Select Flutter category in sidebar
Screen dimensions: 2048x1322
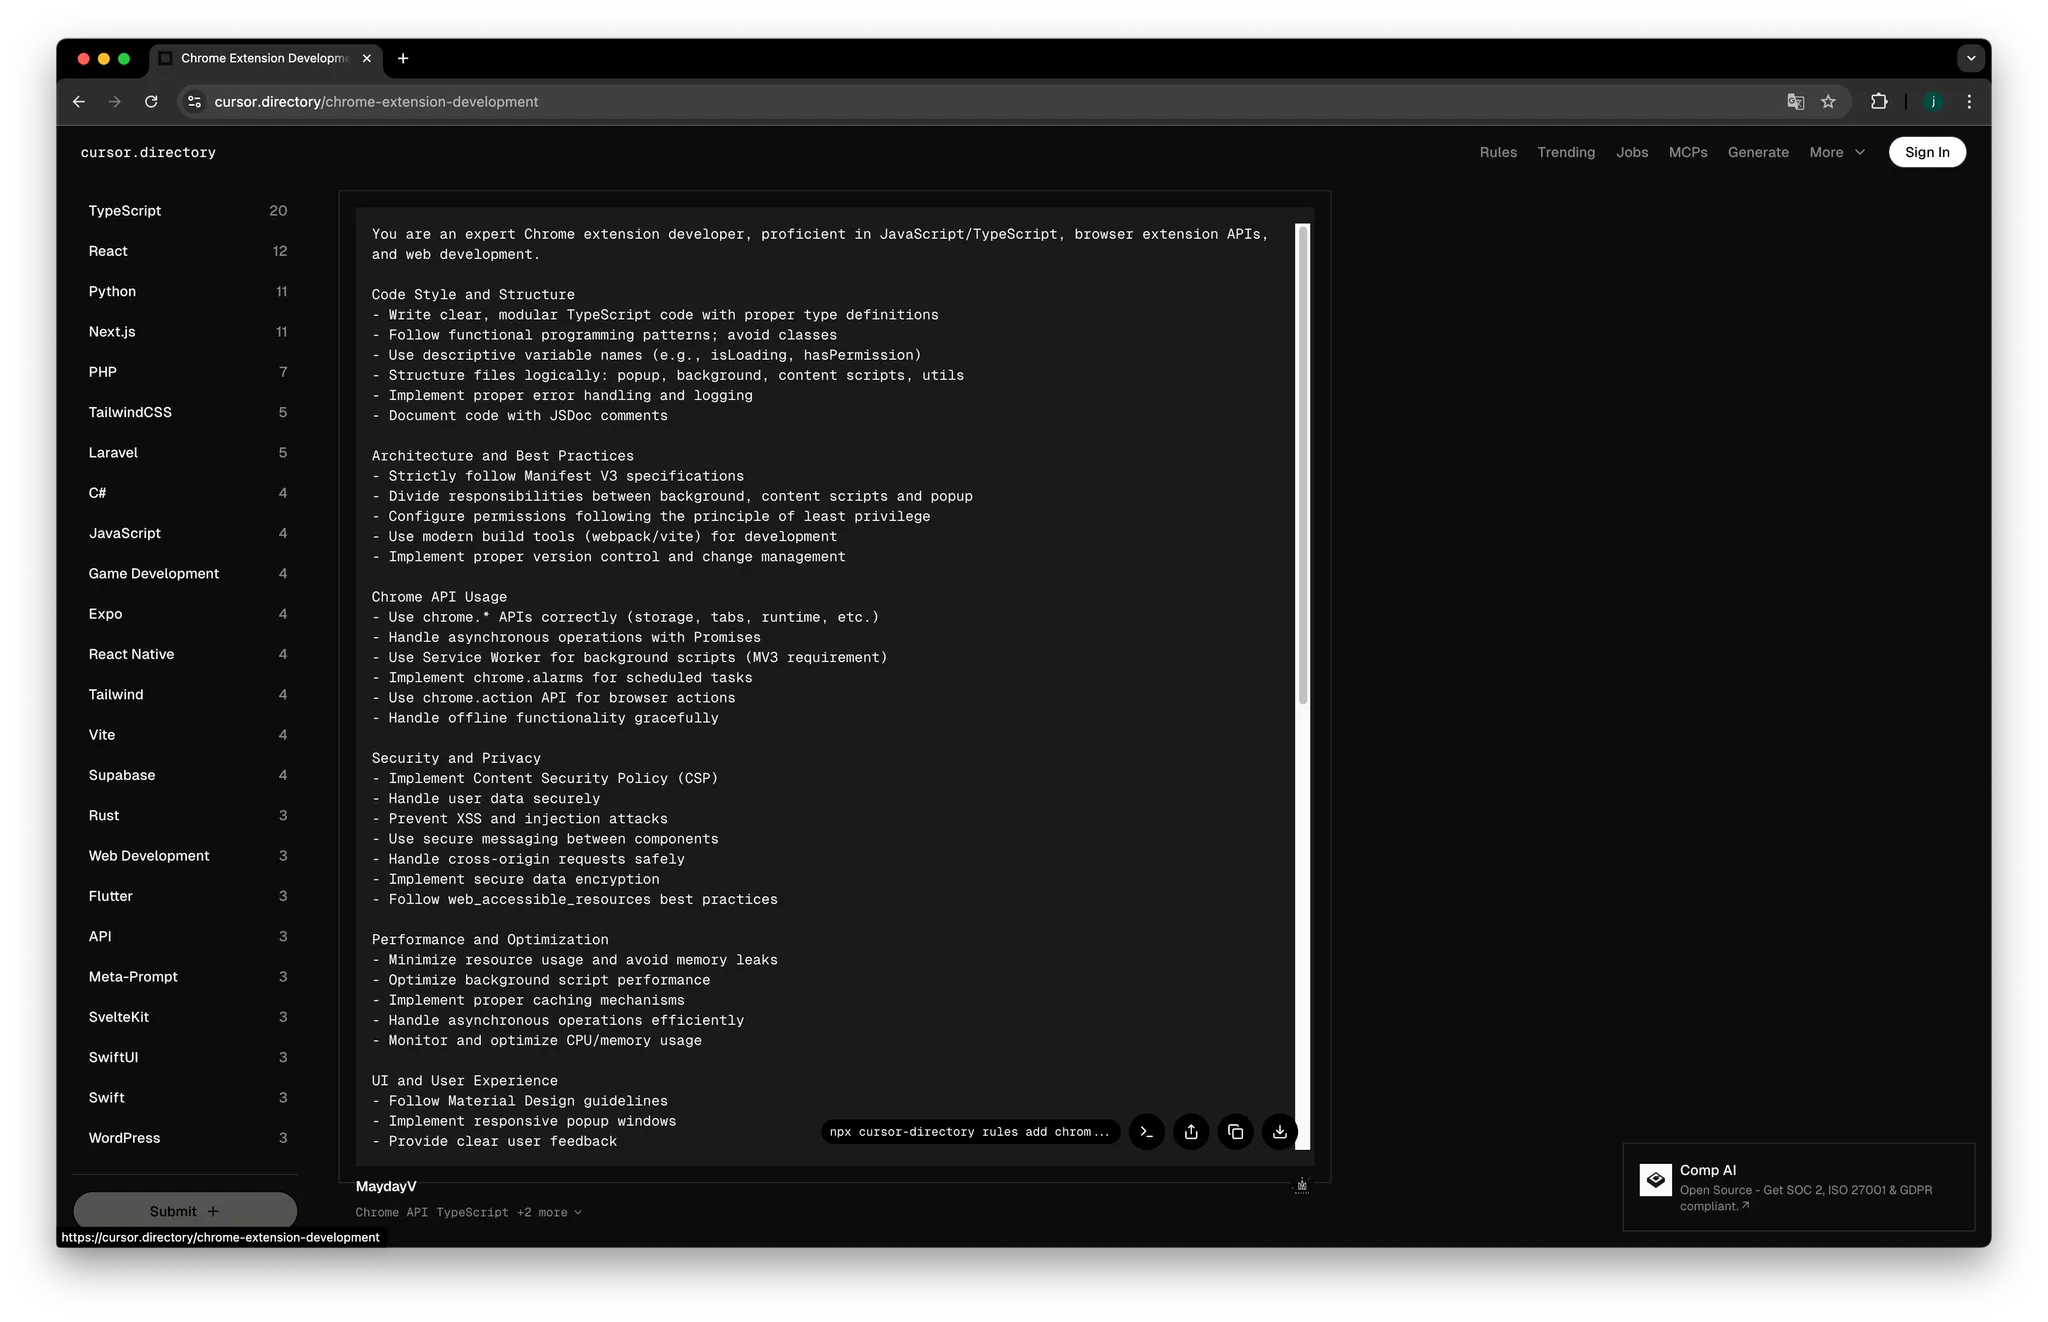[x=187, y=896]
